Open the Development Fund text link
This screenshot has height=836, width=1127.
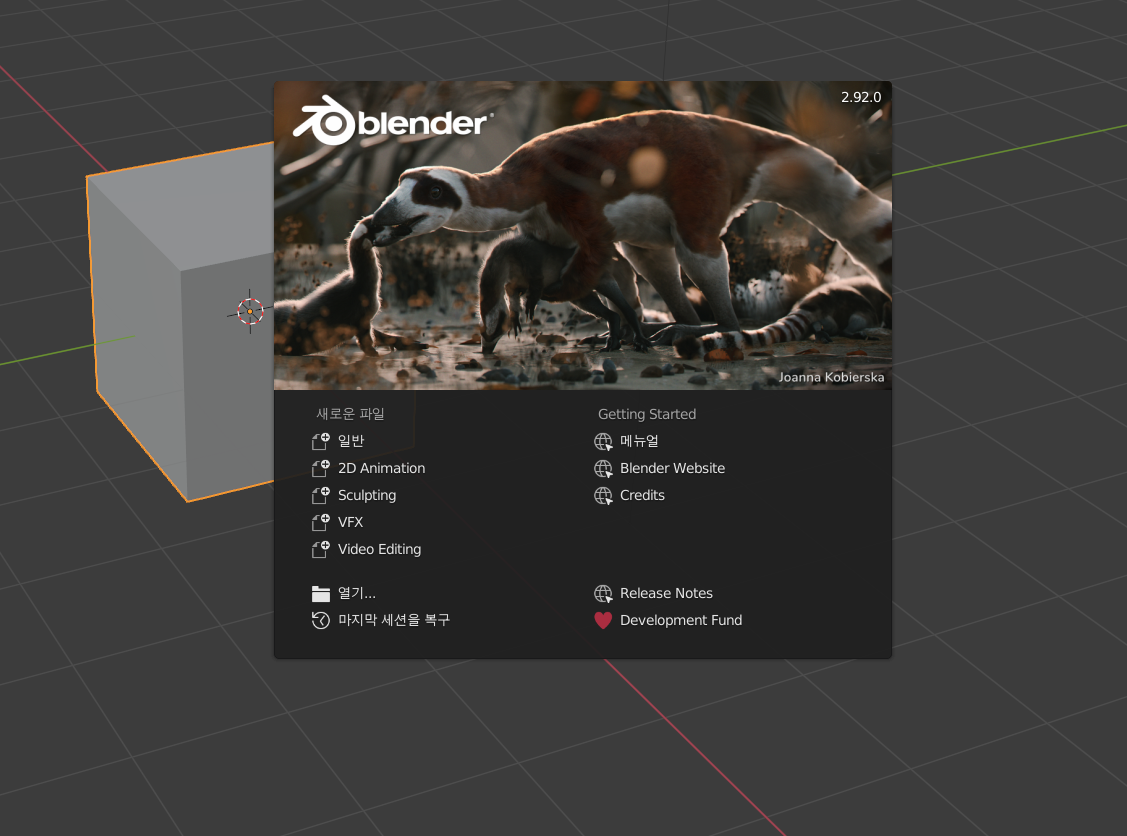[x=681, y=620]
